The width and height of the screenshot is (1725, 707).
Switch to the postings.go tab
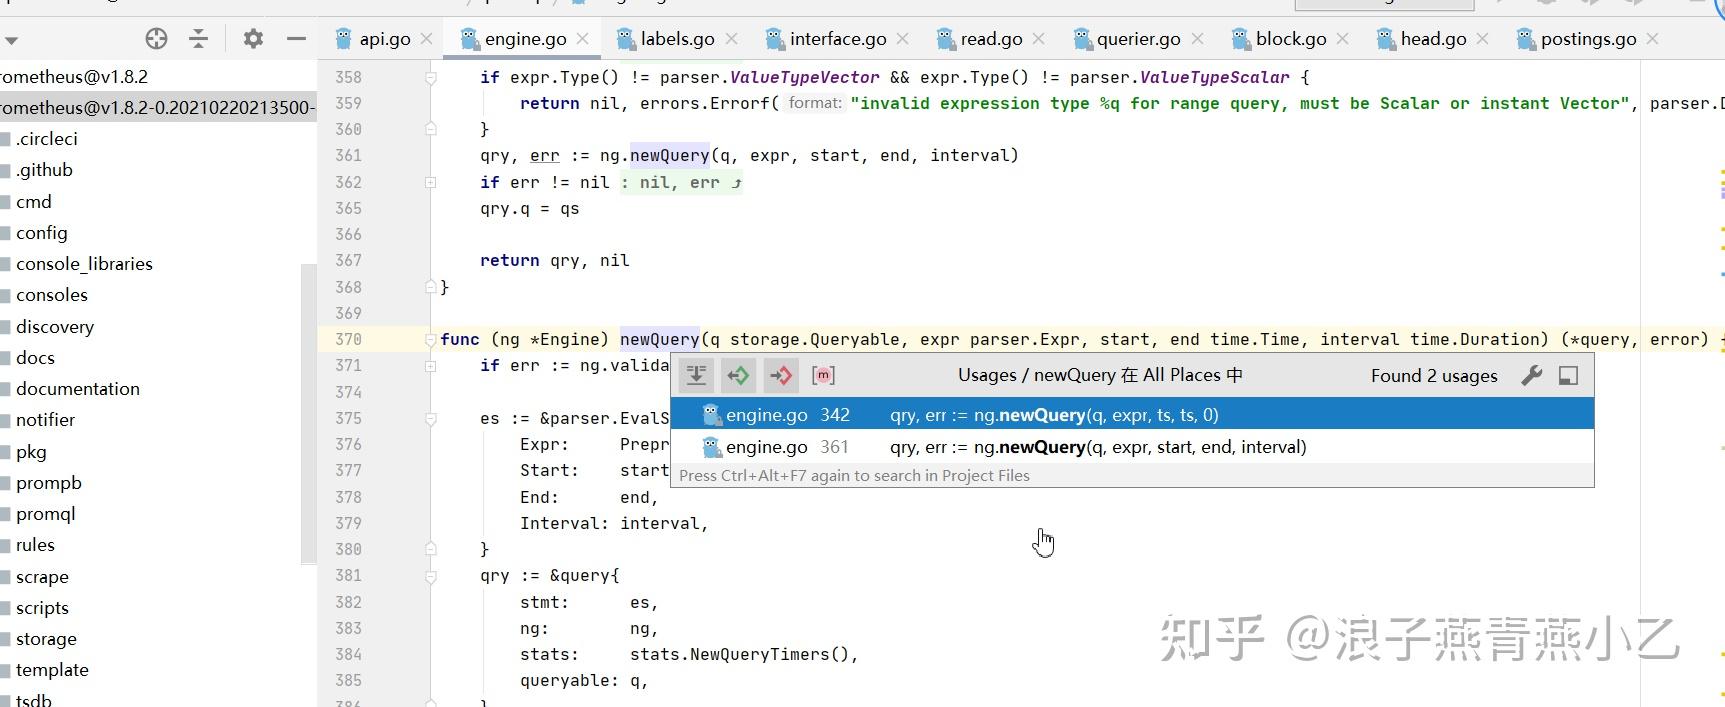[x=1588, y=39]
